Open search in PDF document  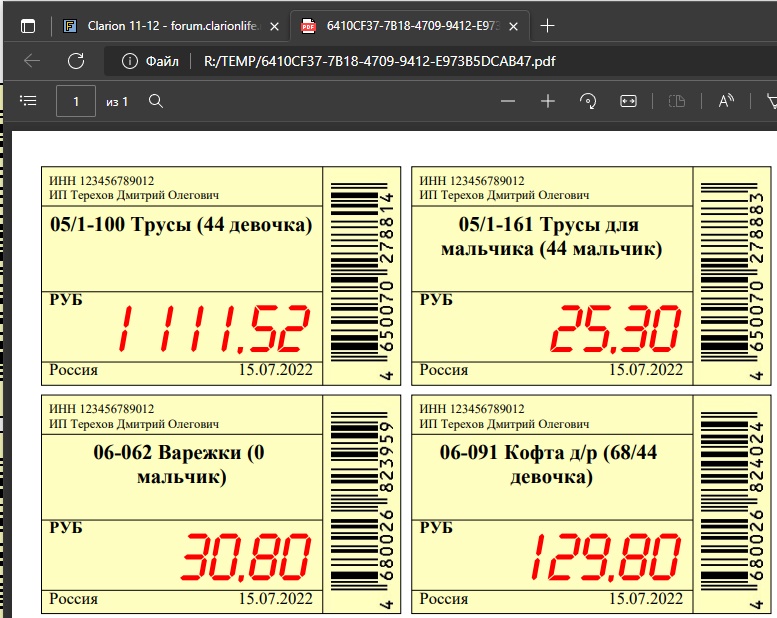click(x=156, y=101)
